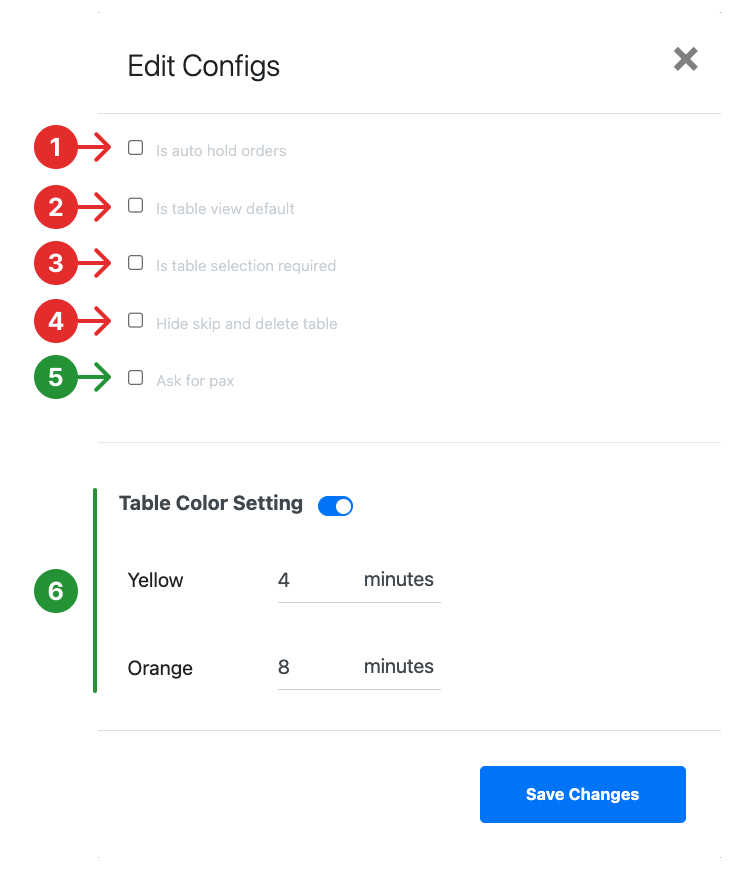Screen dimensions: 739x886
Task: Click the Edit Configs title text
Action: click(x=203, y=66)
